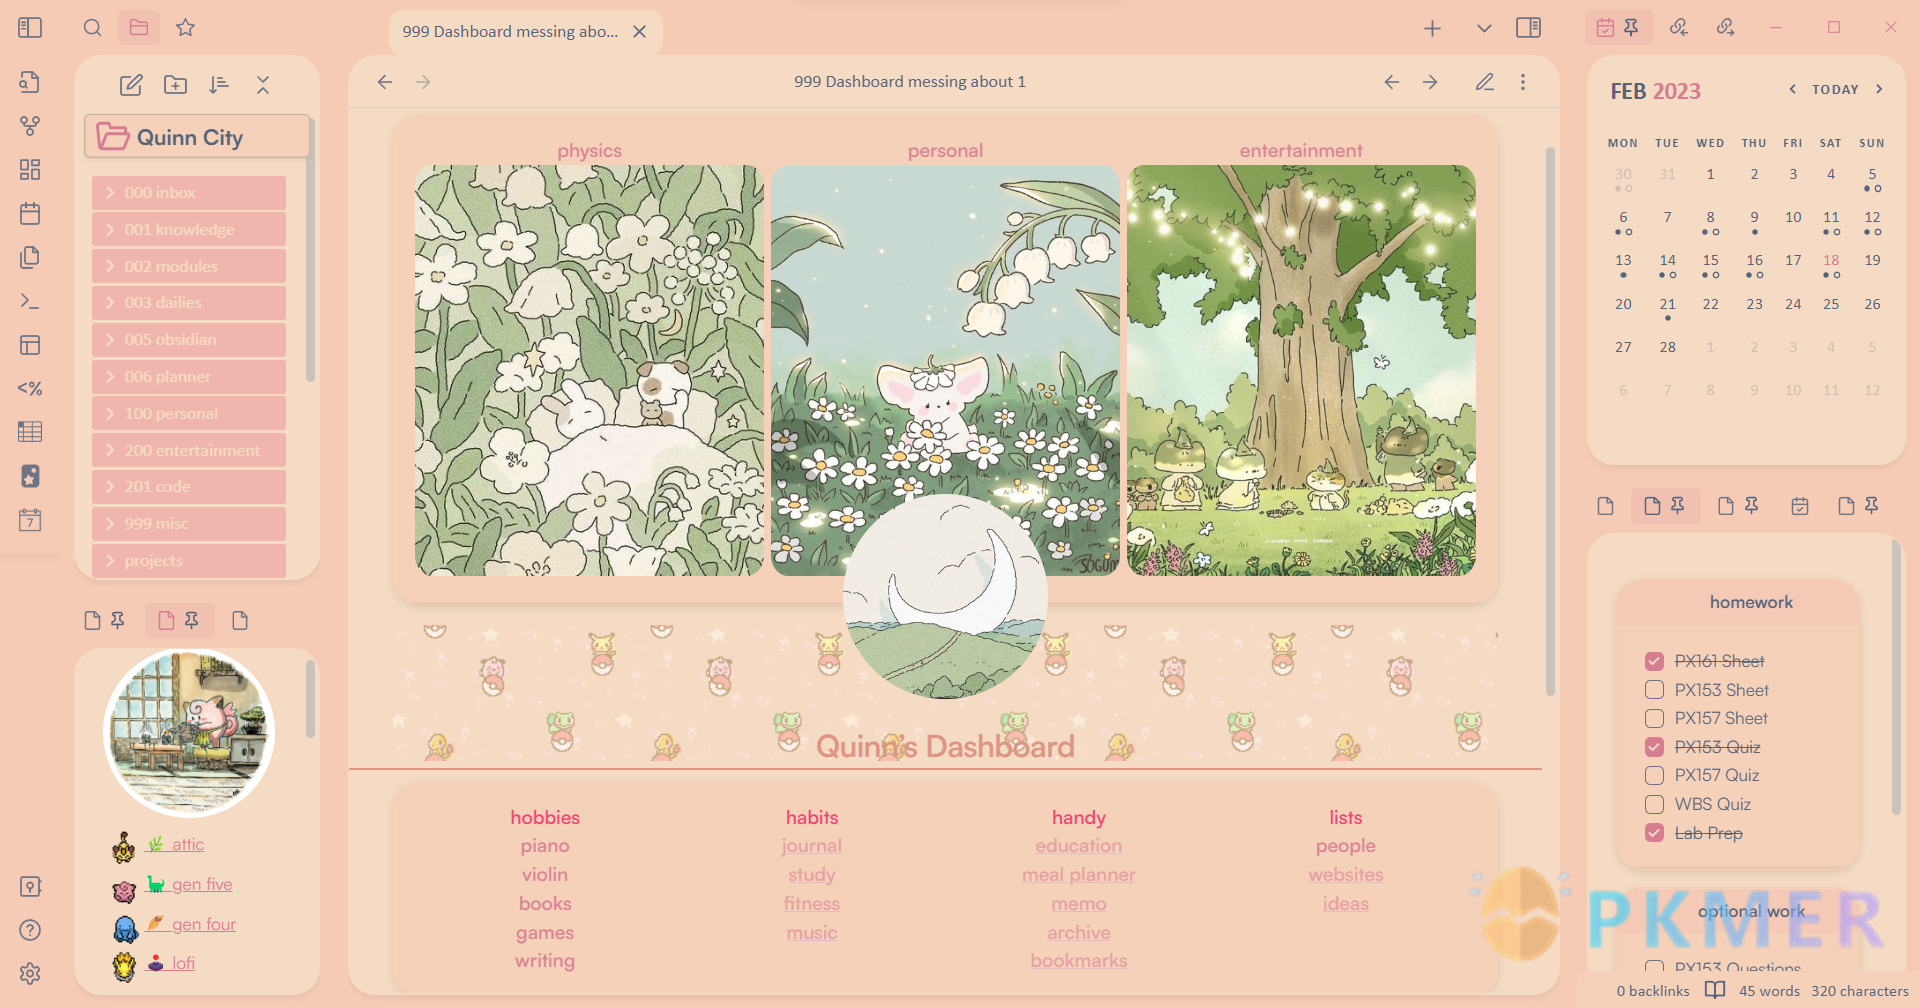Uncheck the PX161 Sheet checkbox

click(x=1654, y=661)
